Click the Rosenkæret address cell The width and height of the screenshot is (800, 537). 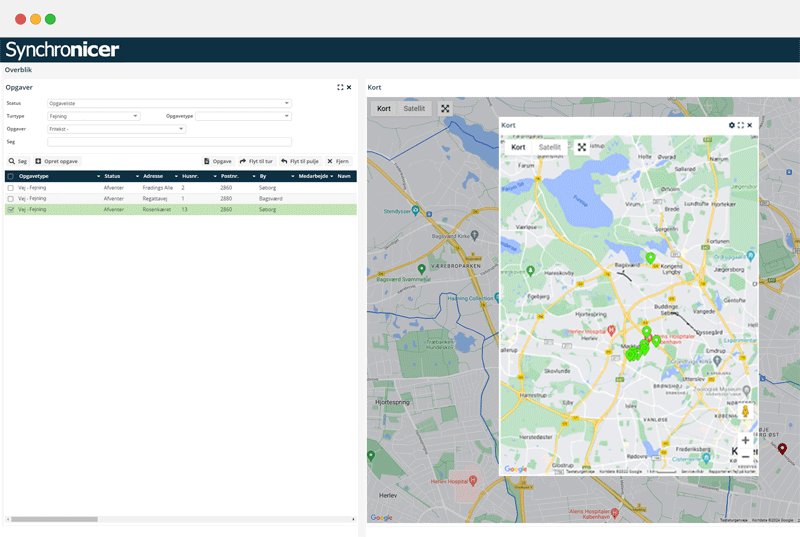point(157,210)
